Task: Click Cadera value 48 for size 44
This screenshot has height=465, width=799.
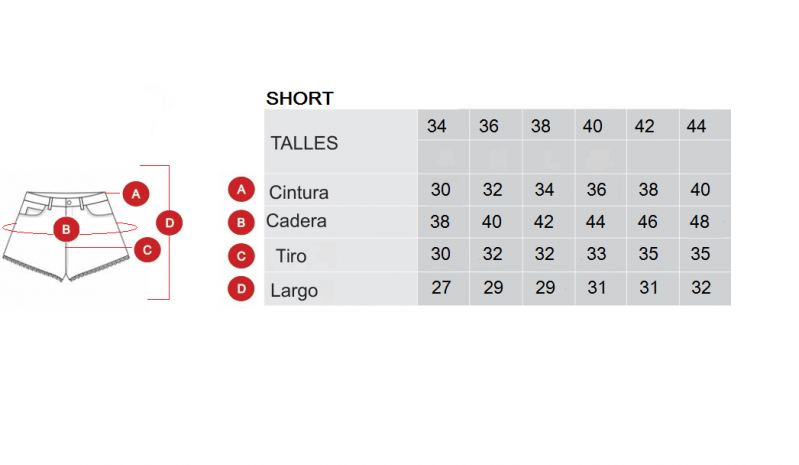Action: click(x=699, y=222)
